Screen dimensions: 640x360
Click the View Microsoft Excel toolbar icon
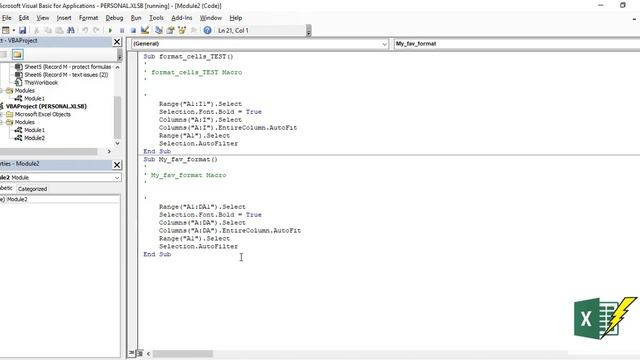tap(5, 30)
